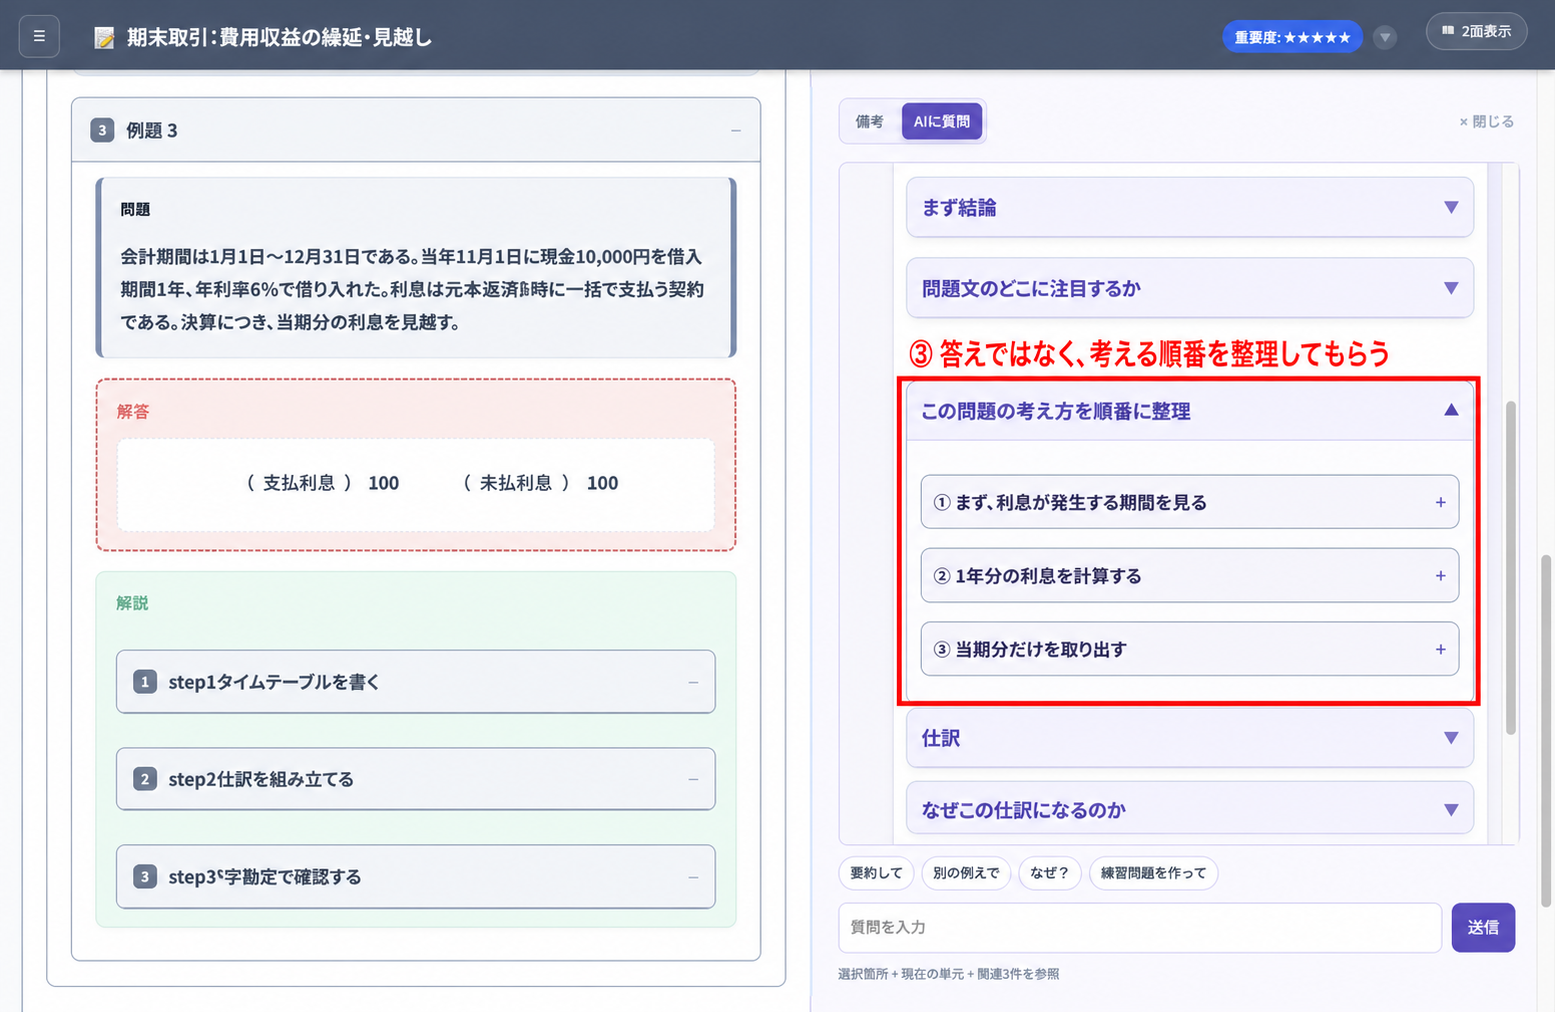Click the AI panel inner scrollbar
Screen dimensions: 1555x1012
pyautogui.click(x=1510, y=568)
